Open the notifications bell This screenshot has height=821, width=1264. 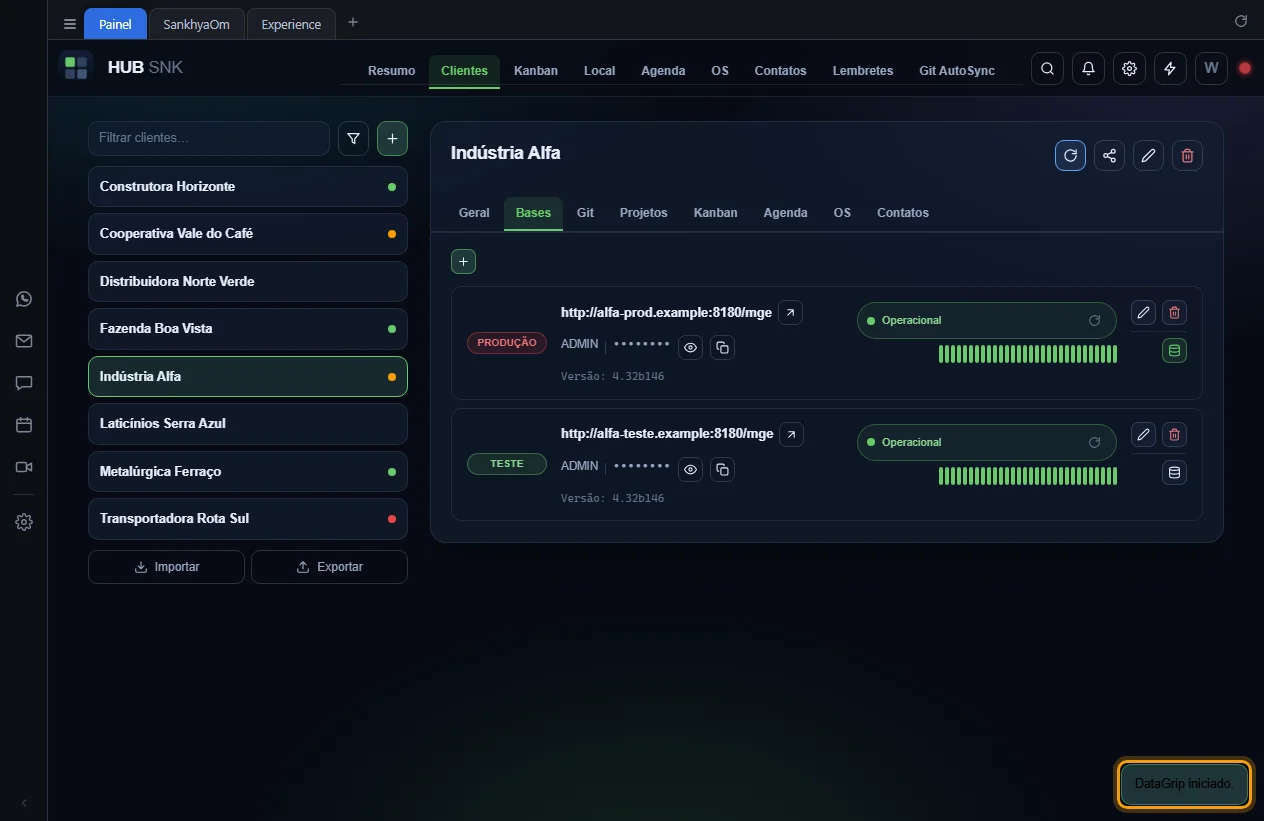point(1088,69)
